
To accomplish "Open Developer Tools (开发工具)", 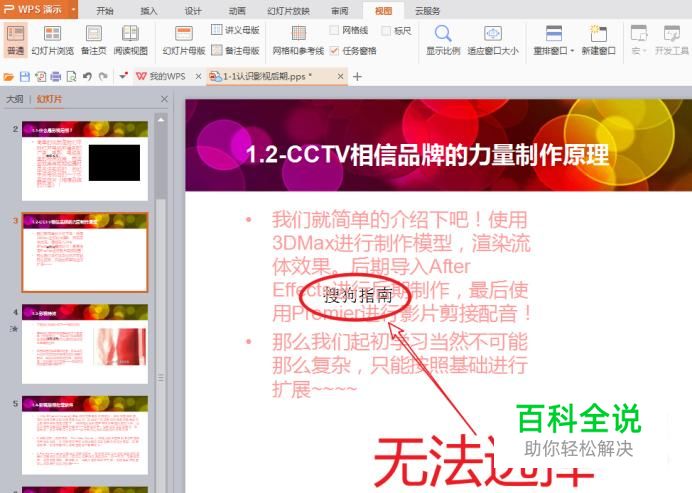I will click(x=672, y=40).
